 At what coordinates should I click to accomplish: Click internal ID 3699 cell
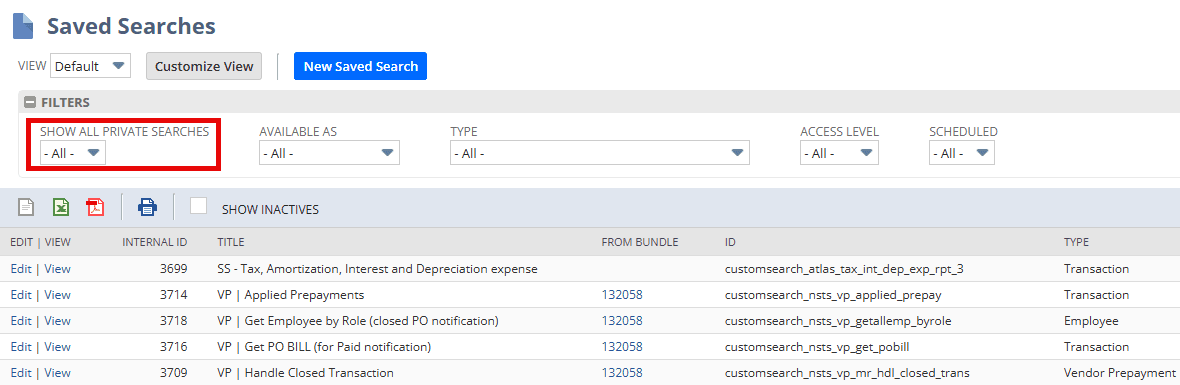(x=174, y=268)
